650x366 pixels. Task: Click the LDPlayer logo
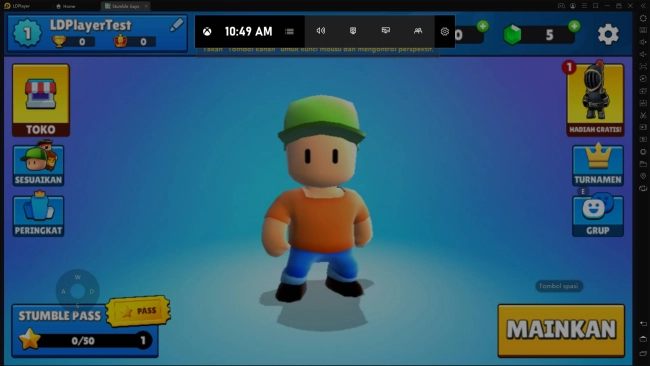[x=7, y=6]
